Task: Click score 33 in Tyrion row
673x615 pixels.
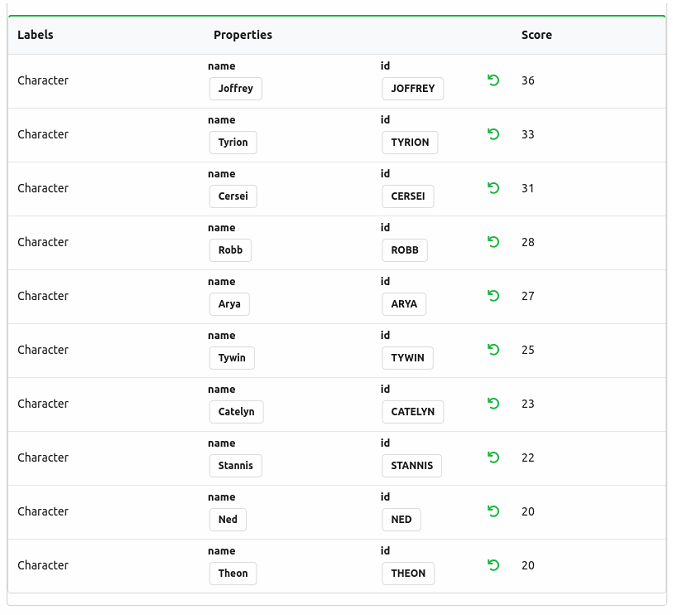Action: 528,134
